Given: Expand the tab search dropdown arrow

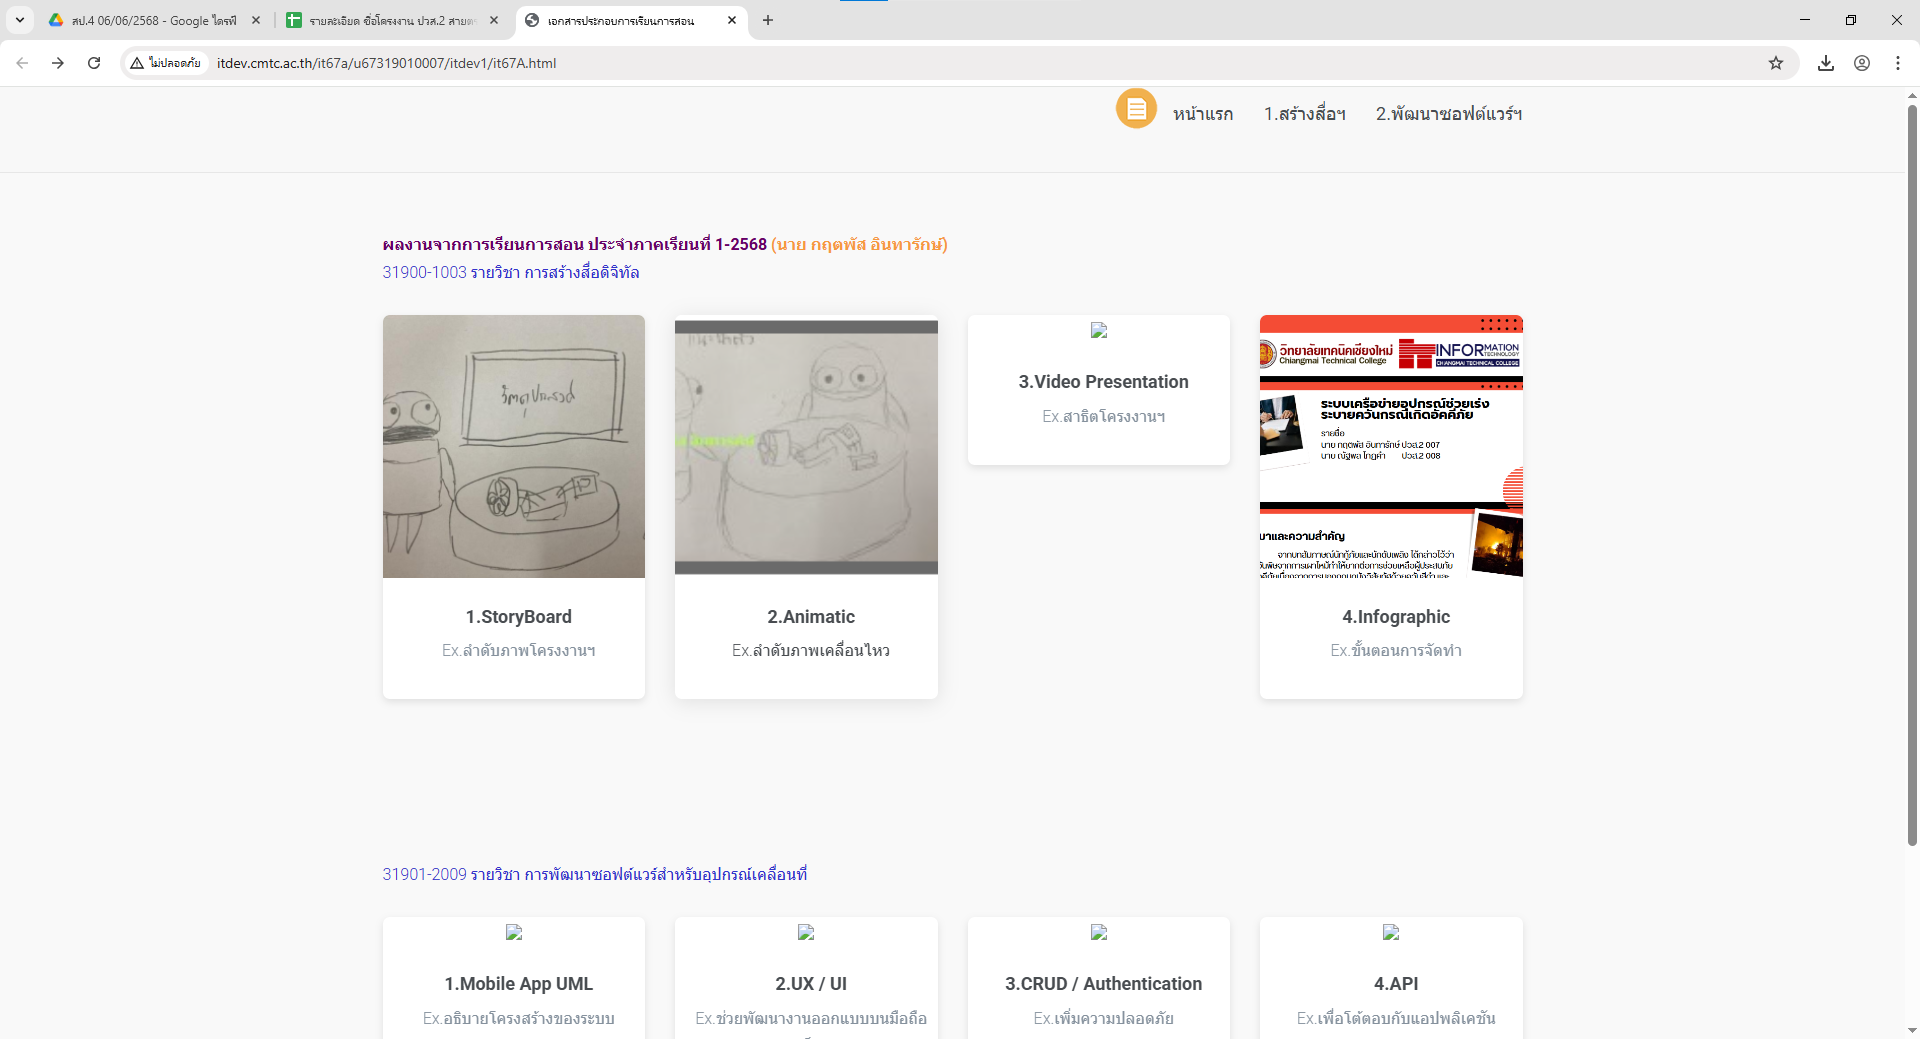Looking at the screenshot, I should click(x=20, y=20).
